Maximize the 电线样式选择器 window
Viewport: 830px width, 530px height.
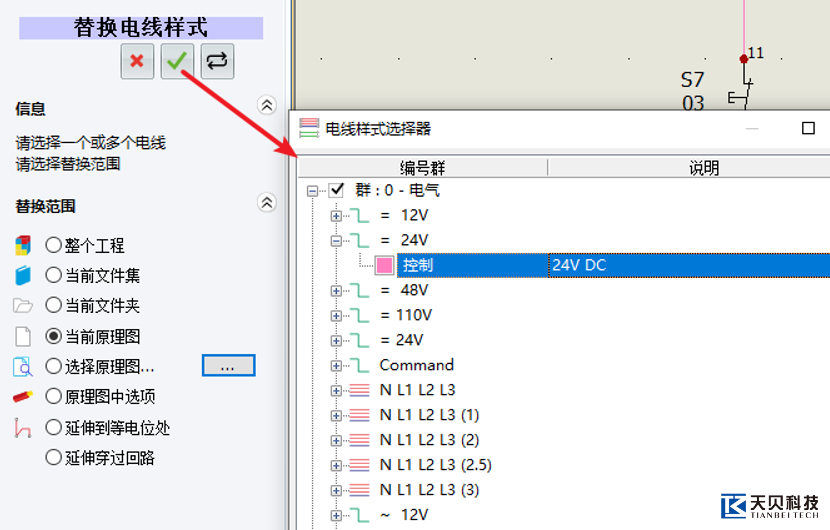(808, 128)
